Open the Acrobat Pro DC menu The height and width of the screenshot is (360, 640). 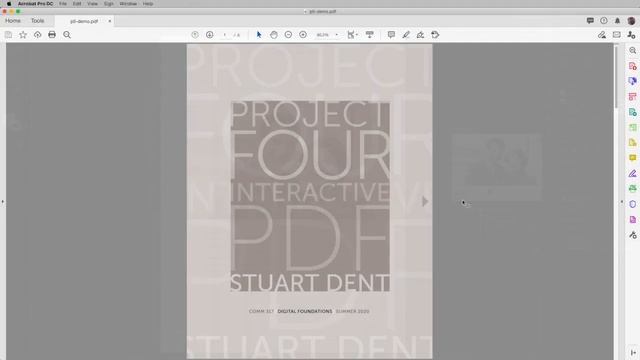tap(35, 4)
